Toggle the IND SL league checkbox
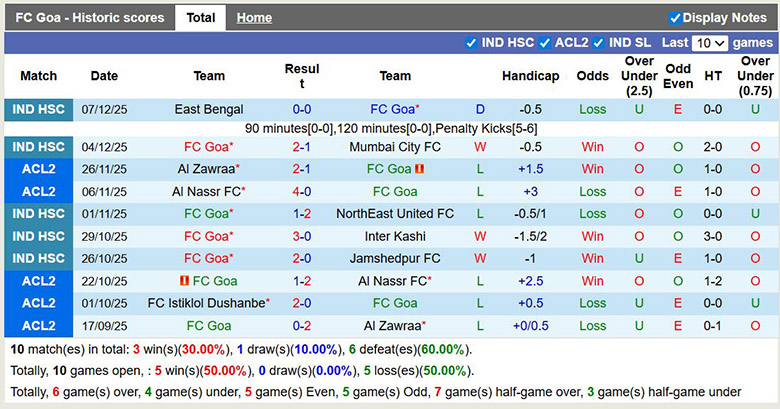This screenshot has width=780, height=409. pos(598,43)
